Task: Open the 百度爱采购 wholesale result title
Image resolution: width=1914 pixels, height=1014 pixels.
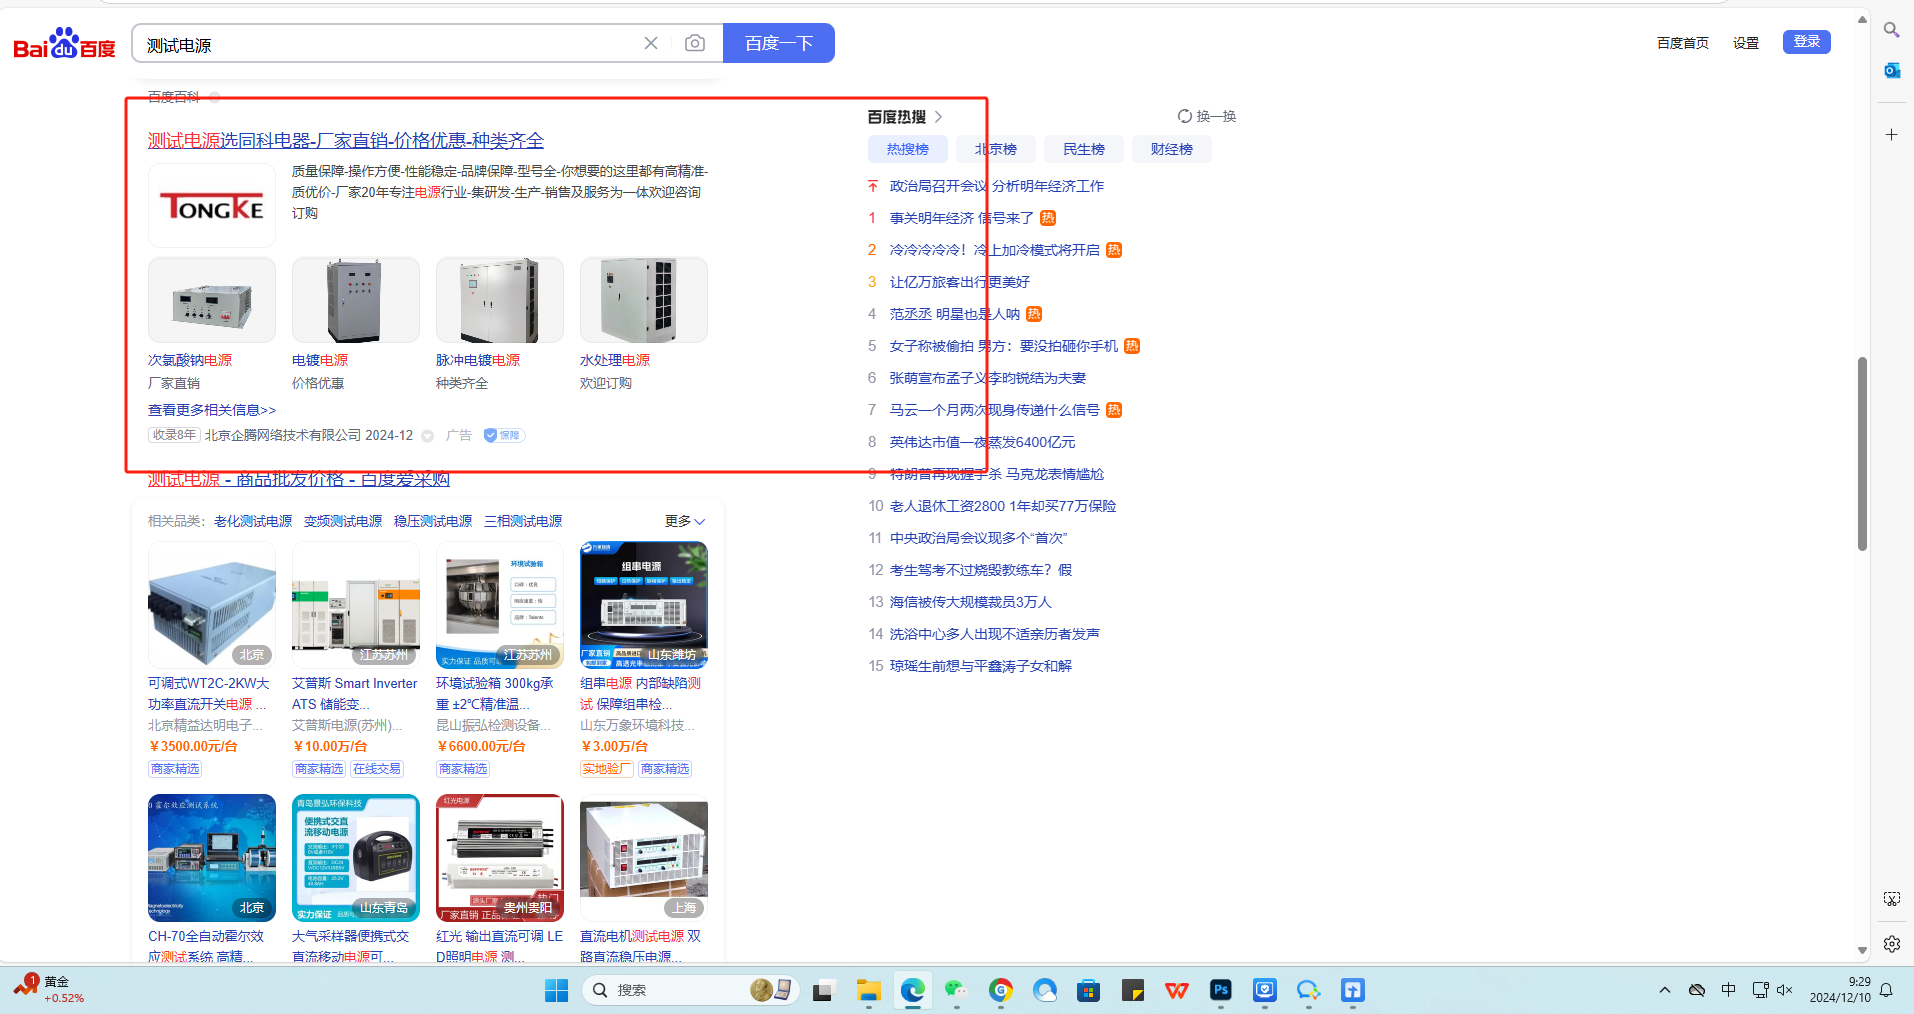Action: 299,480
